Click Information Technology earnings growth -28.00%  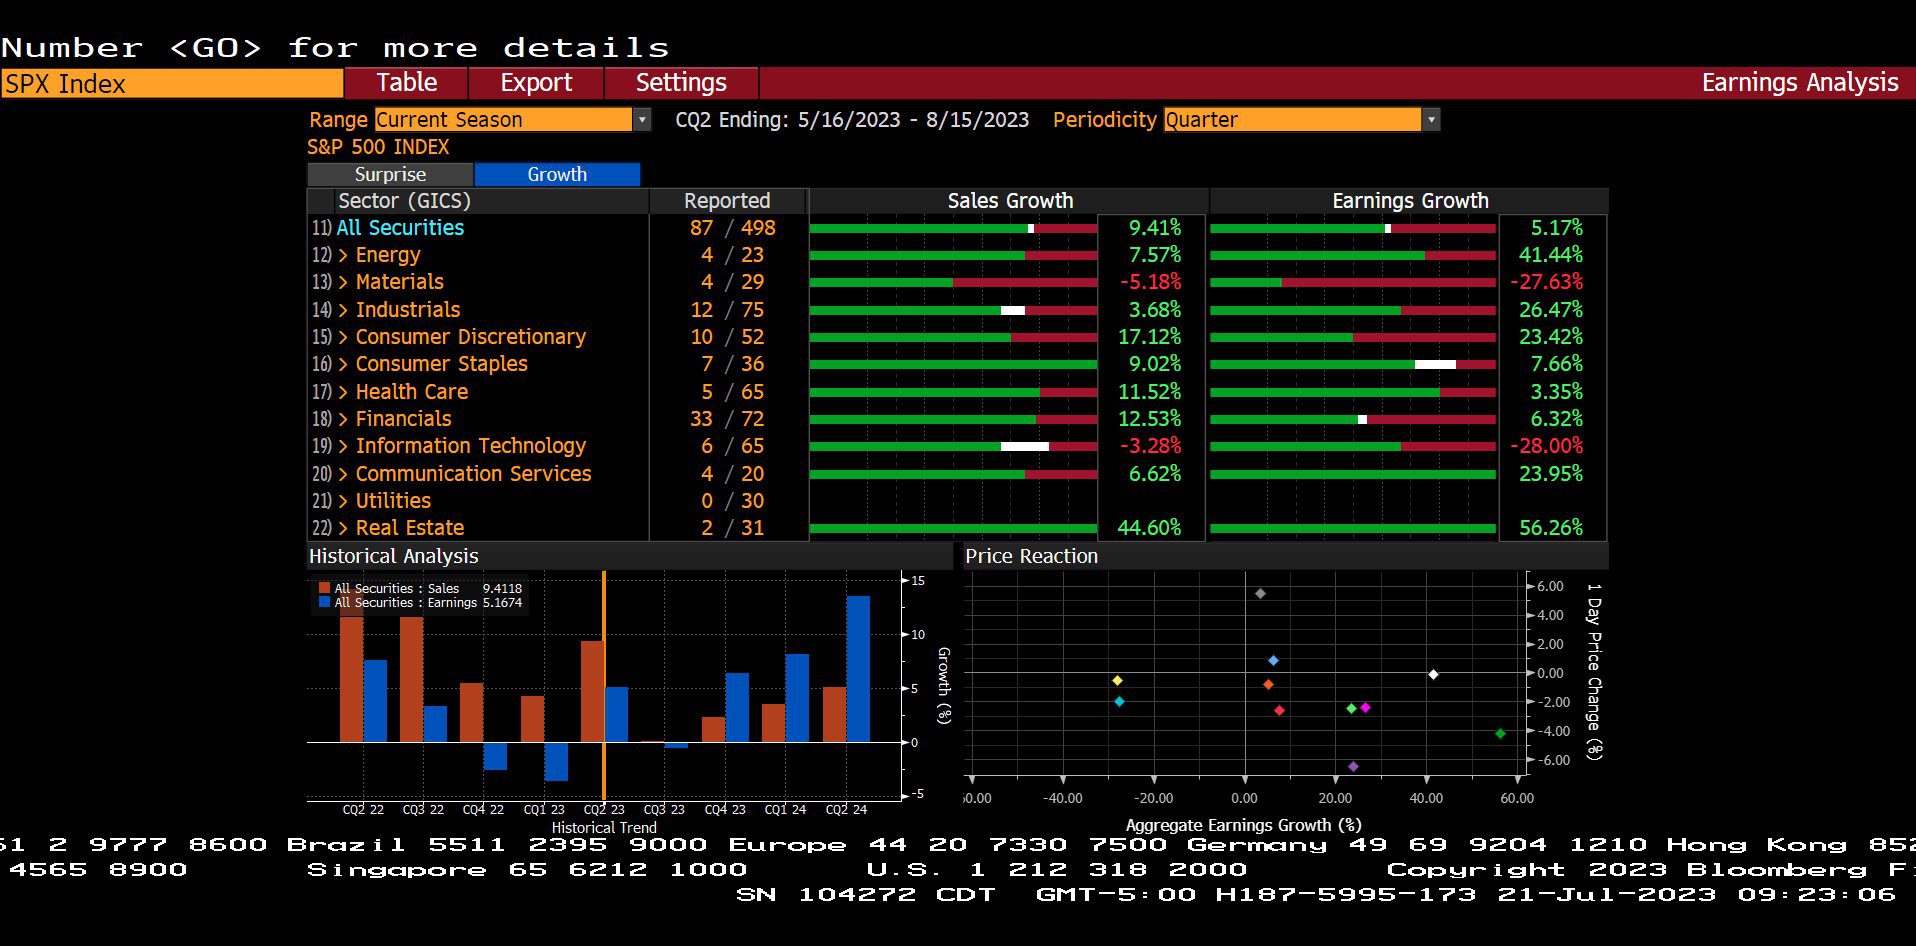click(1546, 446)
